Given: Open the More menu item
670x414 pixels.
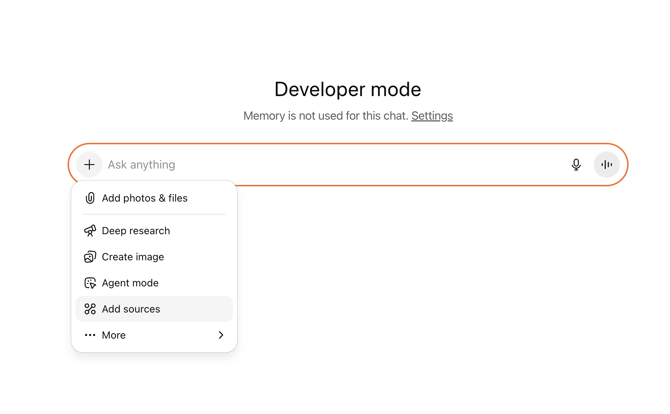Looking at the screenshot, I should [114, 336].
